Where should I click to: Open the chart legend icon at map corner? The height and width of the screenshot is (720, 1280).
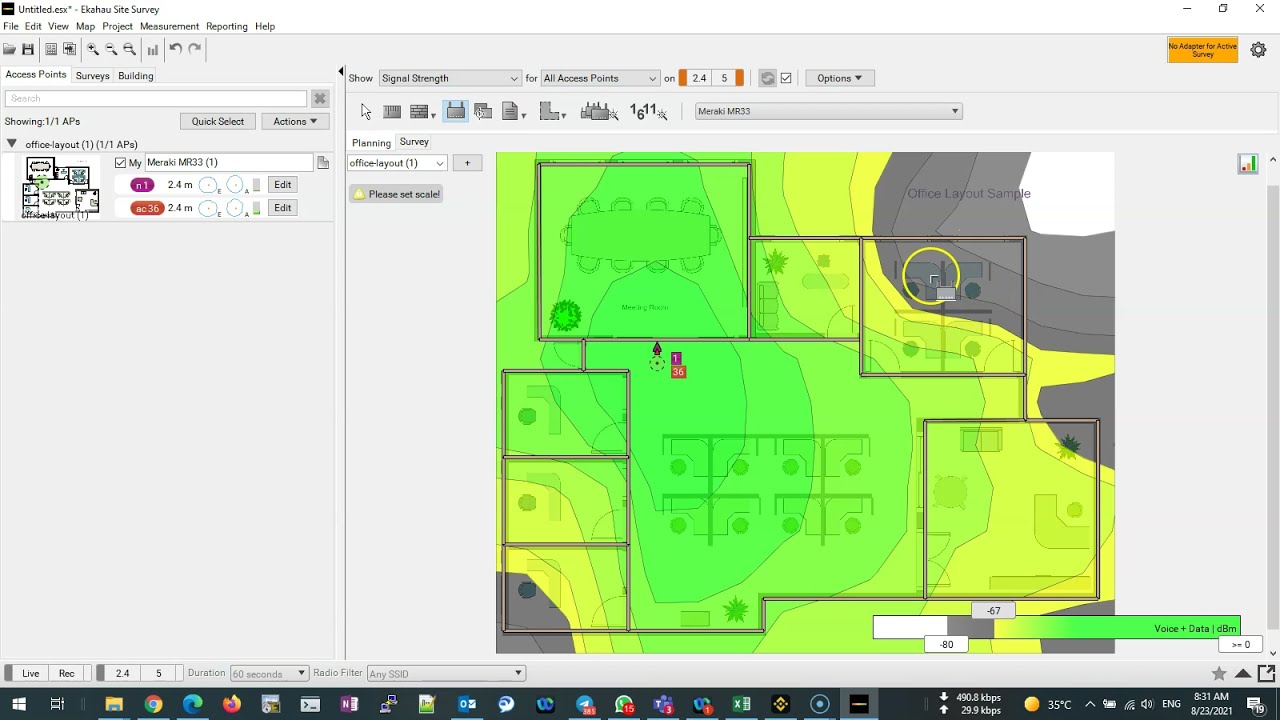pos(1248,165)
